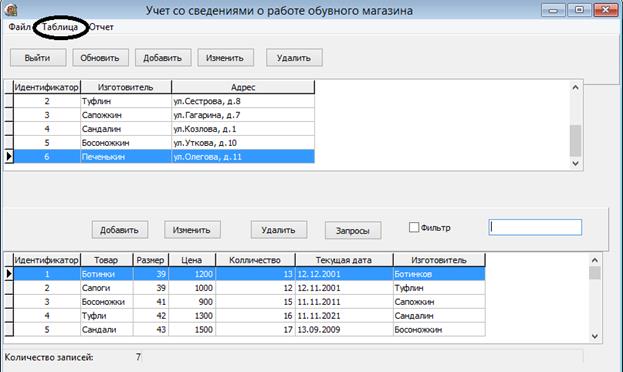The width and height of the screenshot is (623, 372).
Task: Click date cell 12.11.2001
Action: [344, 288]
